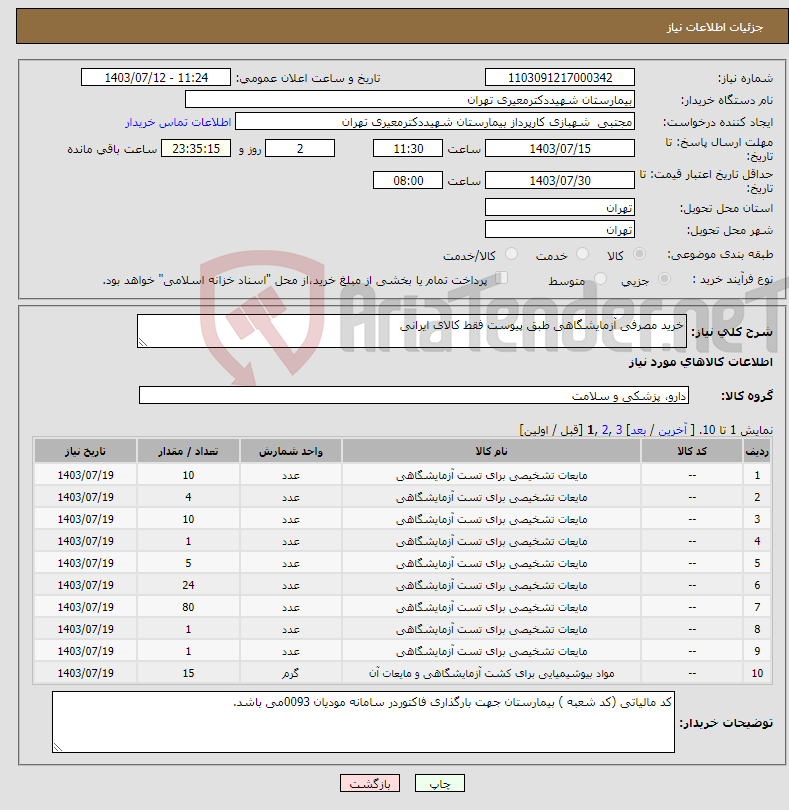Click the شرح کلی نیاز description textarea
Viewport: 789px width, 810px height.
pos(412,331)
